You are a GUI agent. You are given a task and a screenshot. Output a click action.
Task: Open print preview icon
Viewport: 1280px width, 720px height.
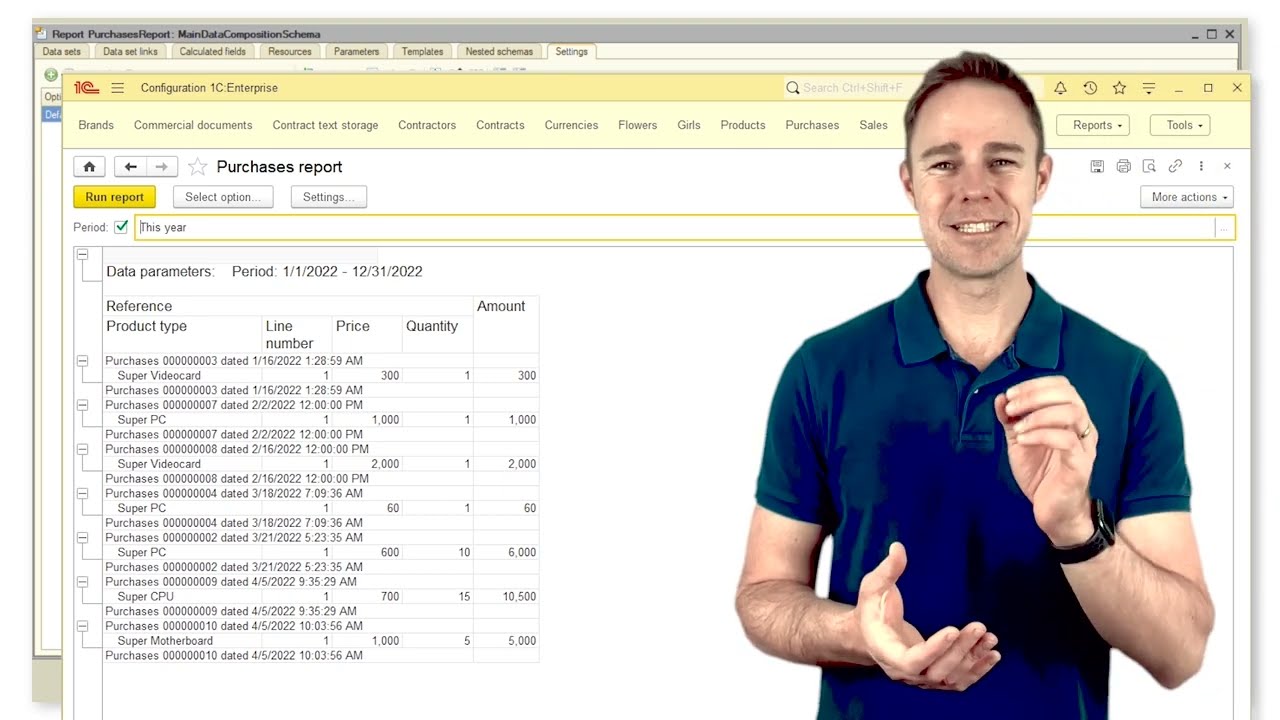[1149, 166]
